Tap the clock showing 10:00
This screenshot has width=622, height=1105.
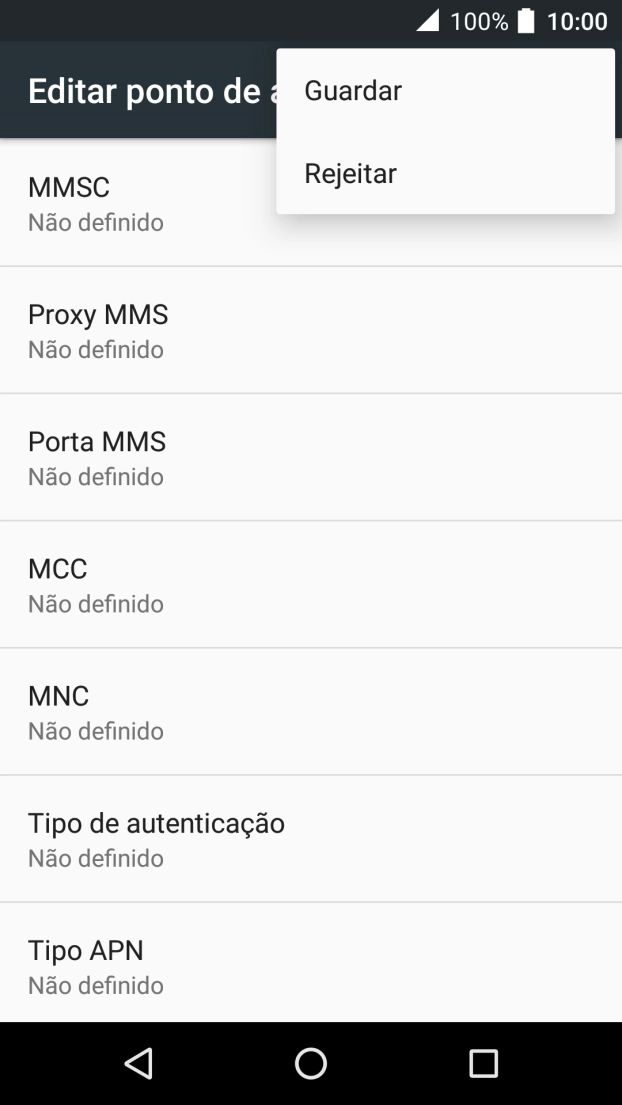point(578,20)
